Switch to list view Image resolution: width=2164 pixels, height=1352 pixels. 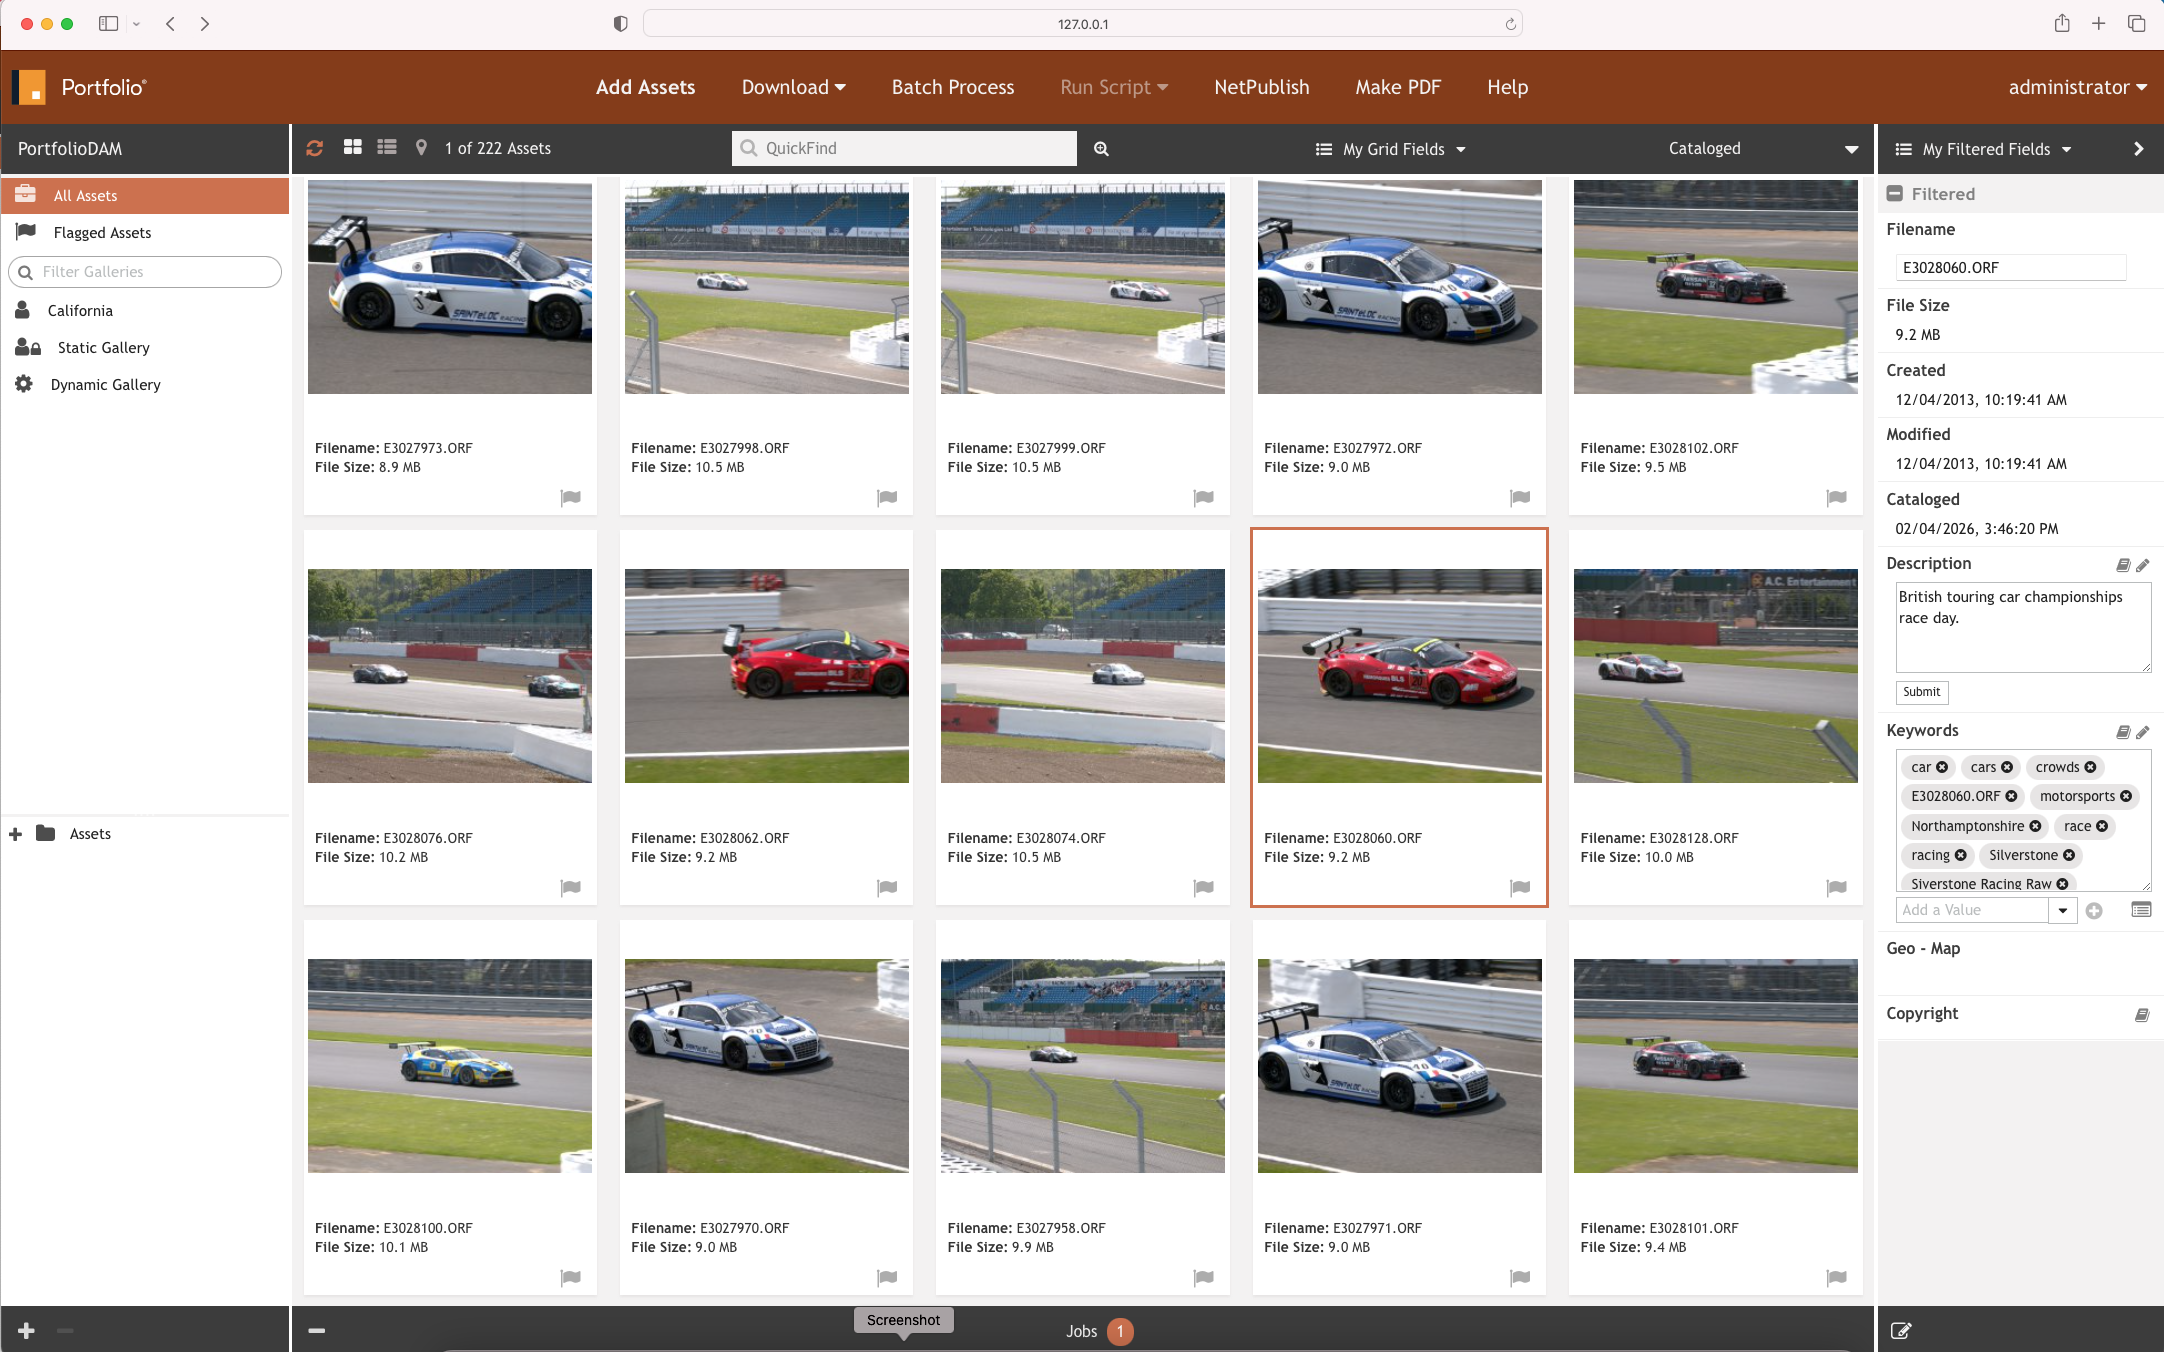tap(387, 147)
